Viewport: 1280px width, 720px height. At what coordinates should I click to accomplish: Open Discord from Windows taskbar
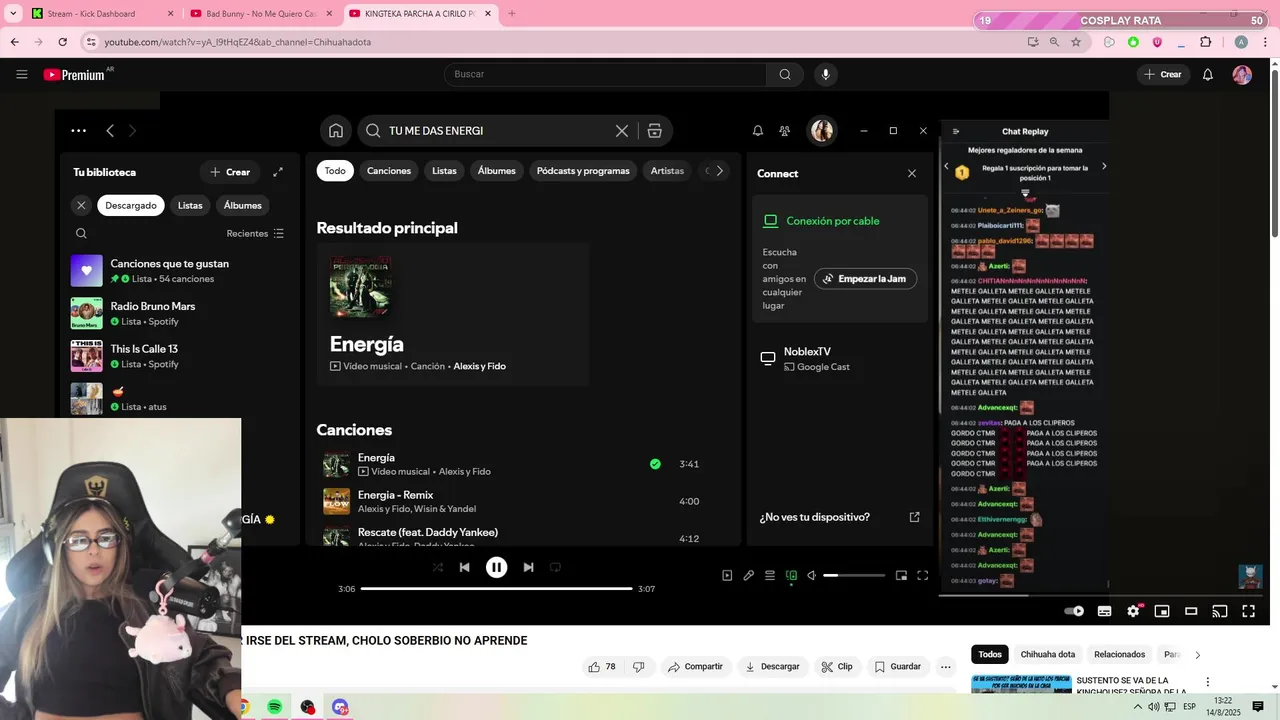pyautogui.click(x=340, y=707)
